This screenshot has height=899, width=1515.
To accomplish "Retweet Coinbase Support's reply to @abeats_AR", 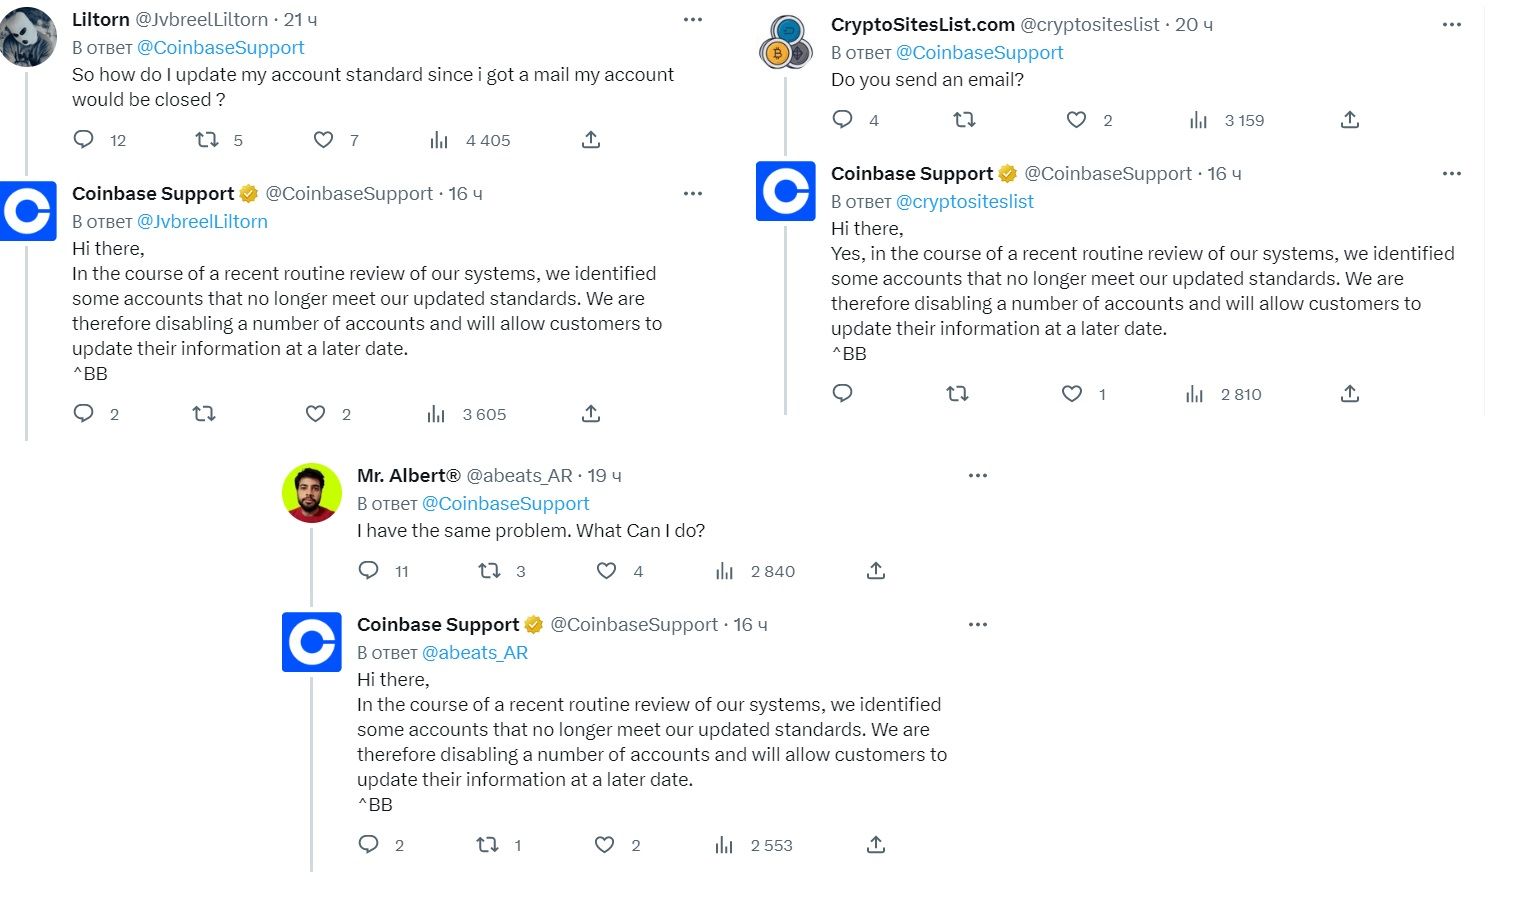I will click(x=487, y=845).
